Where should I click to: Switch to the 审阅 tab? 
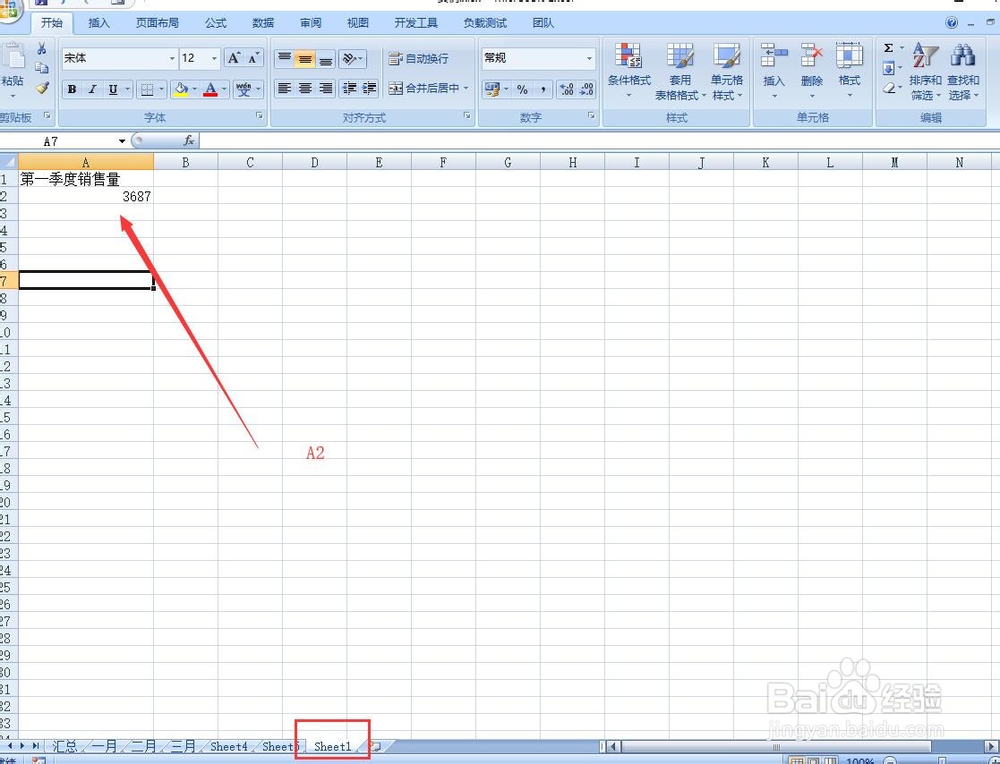pos(311,23)
